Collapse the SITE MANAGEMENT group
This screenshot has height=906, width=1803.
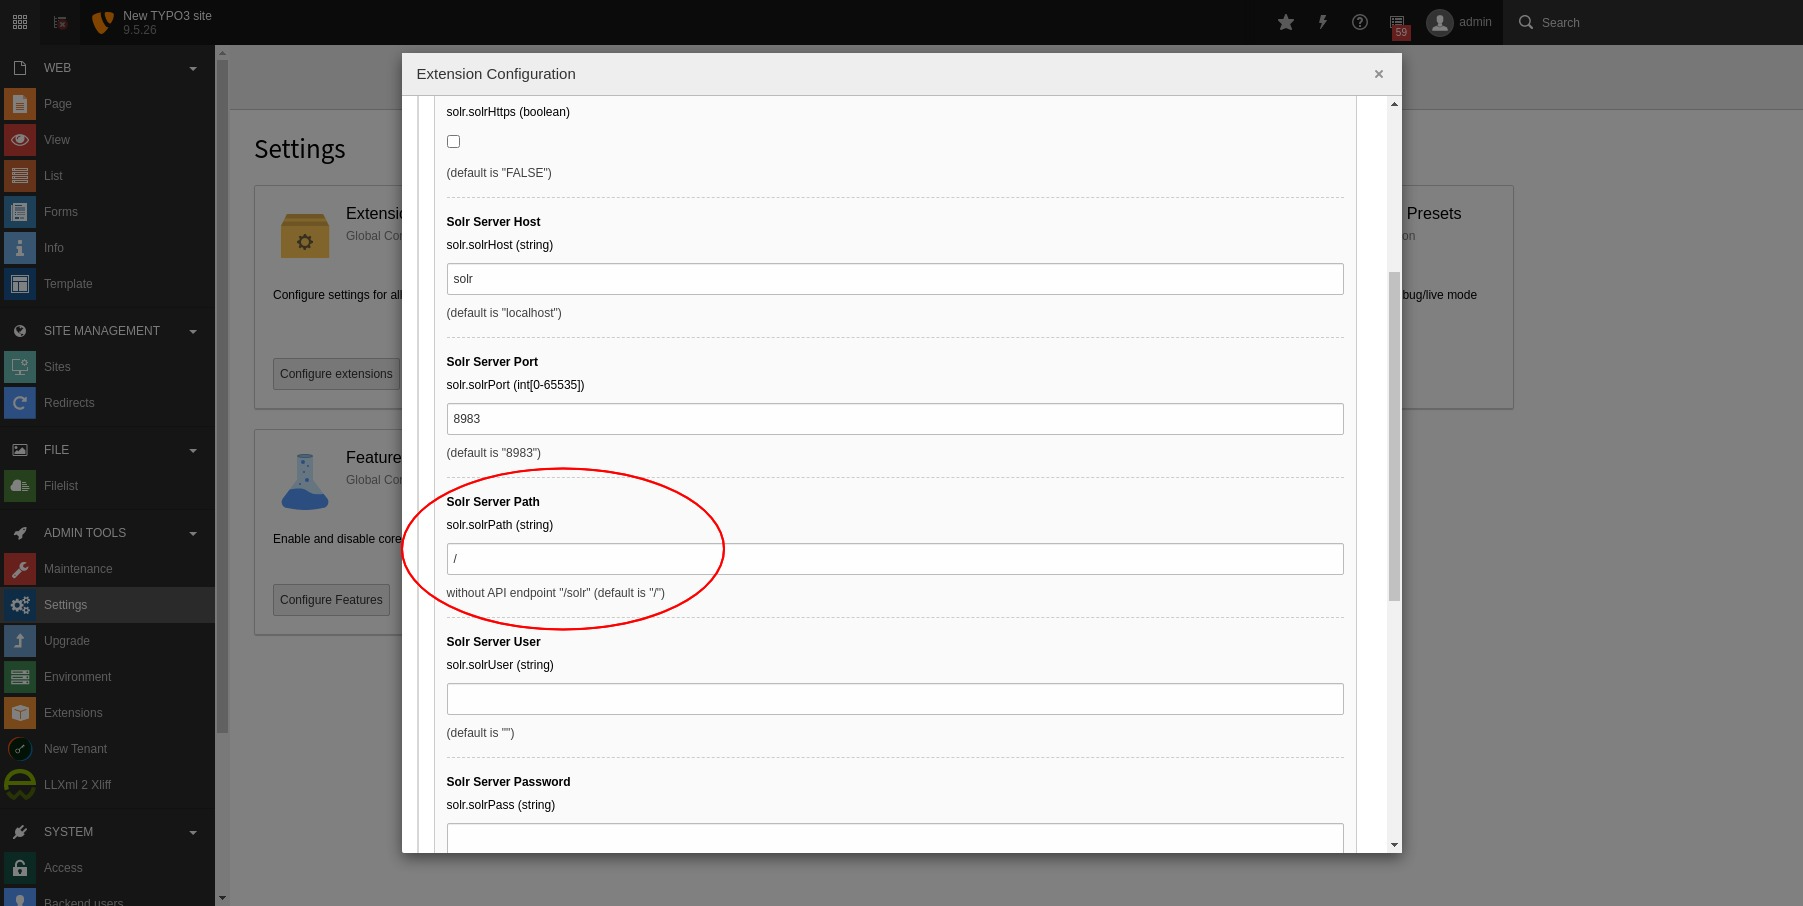193,331
